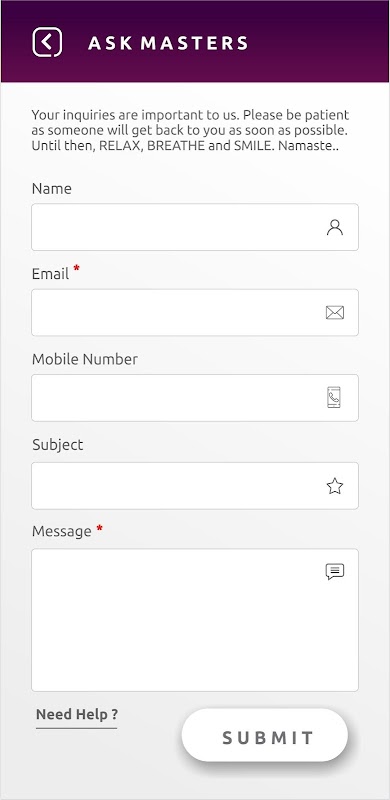
Task: Click the envelope icon in Email field
Action: point(335,313)
